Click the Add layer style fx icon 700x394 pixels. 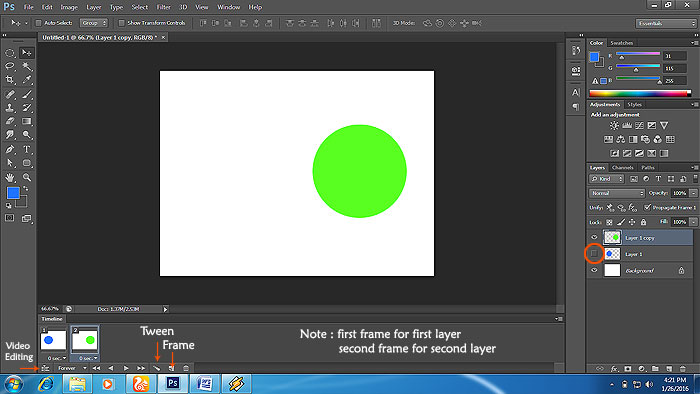point(614,369)
